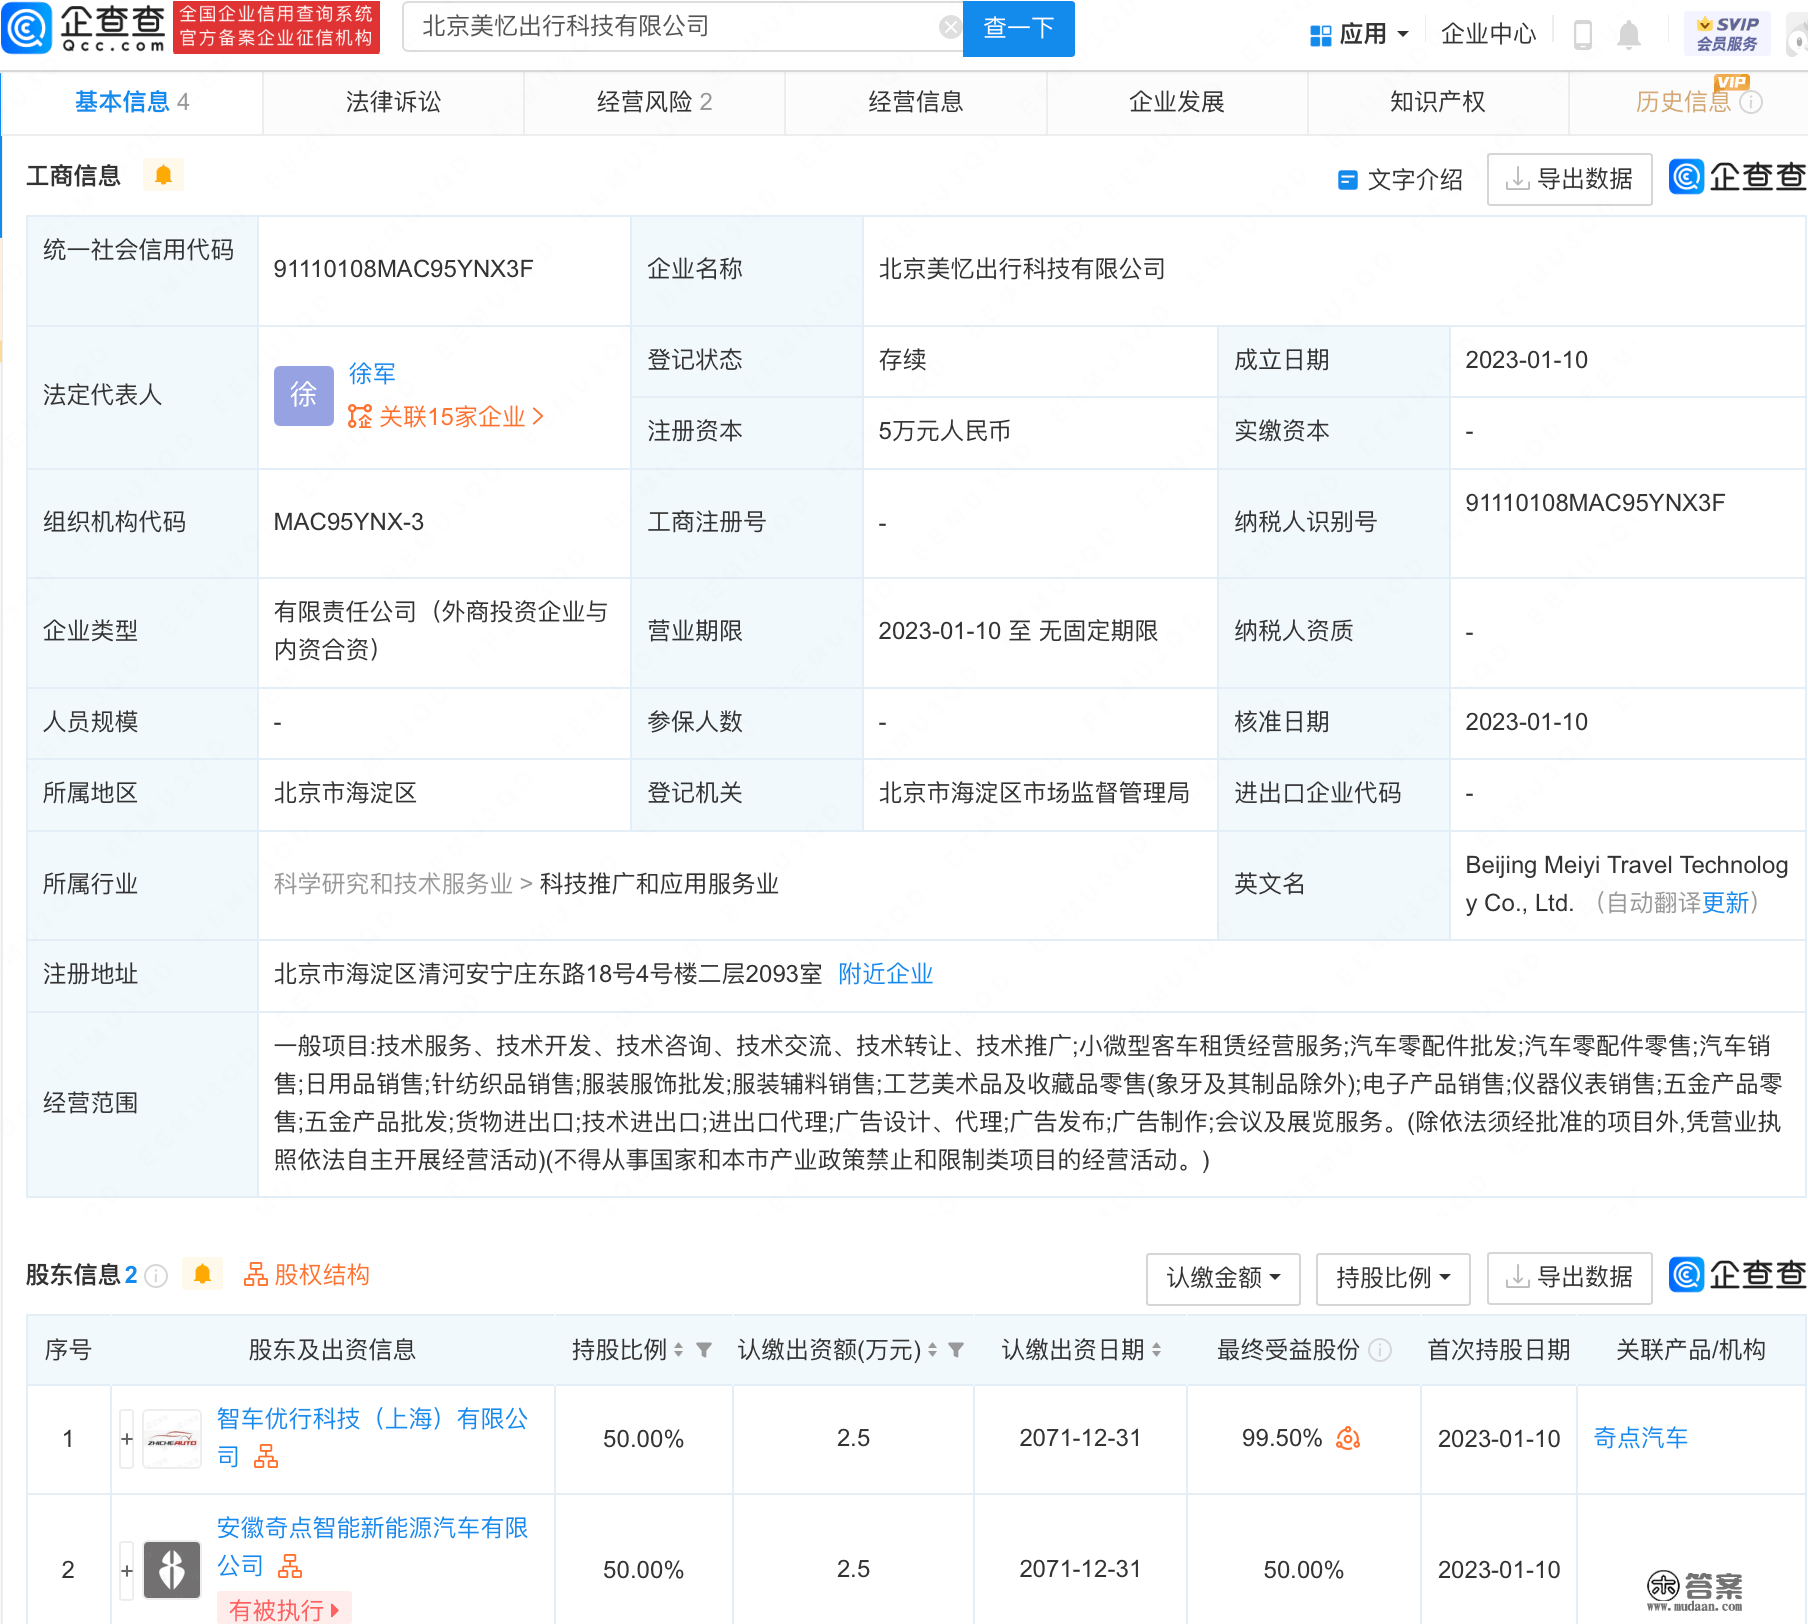This screenshot has height=1624, width=1808.
Task: Click info icon beside 最终受益股份
Action: pyautogui.click(x=1380, y=1350)
